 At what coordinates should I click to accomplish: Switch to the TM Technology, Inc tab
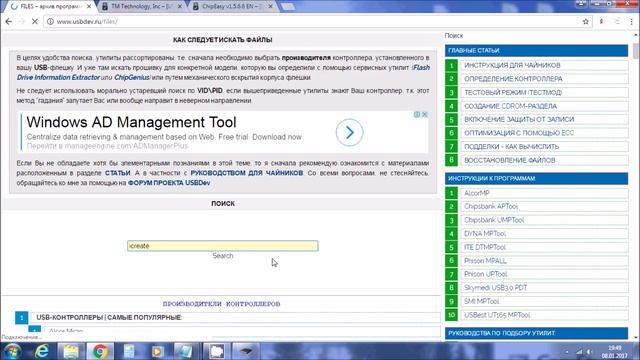coord(142,7)
